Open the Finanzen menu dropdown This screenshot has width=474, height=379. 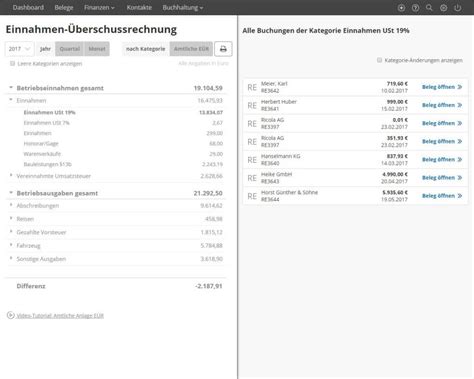(99, 7)
